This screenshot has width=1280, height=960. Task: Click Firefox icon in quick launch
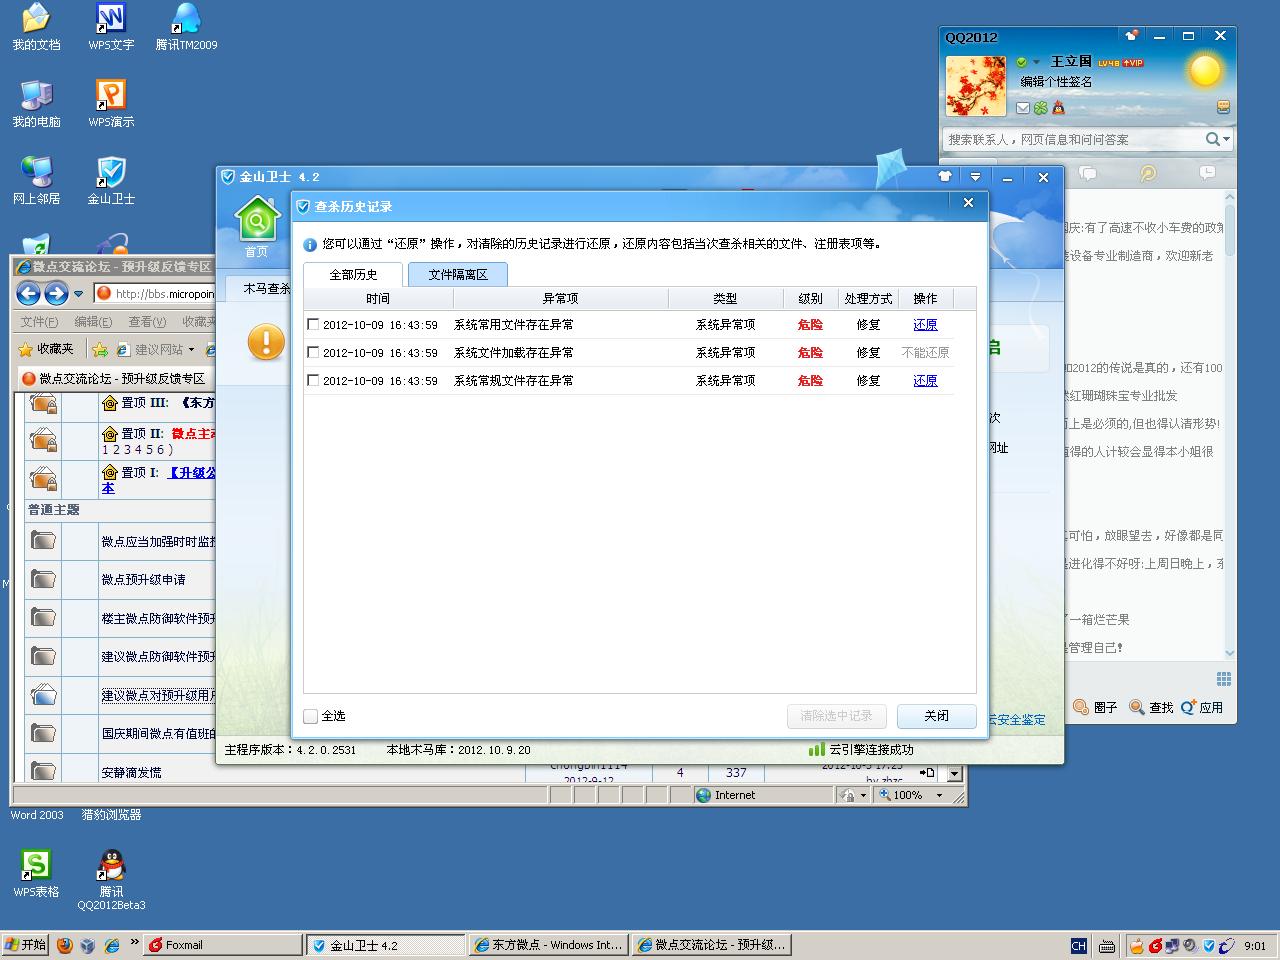64,945
